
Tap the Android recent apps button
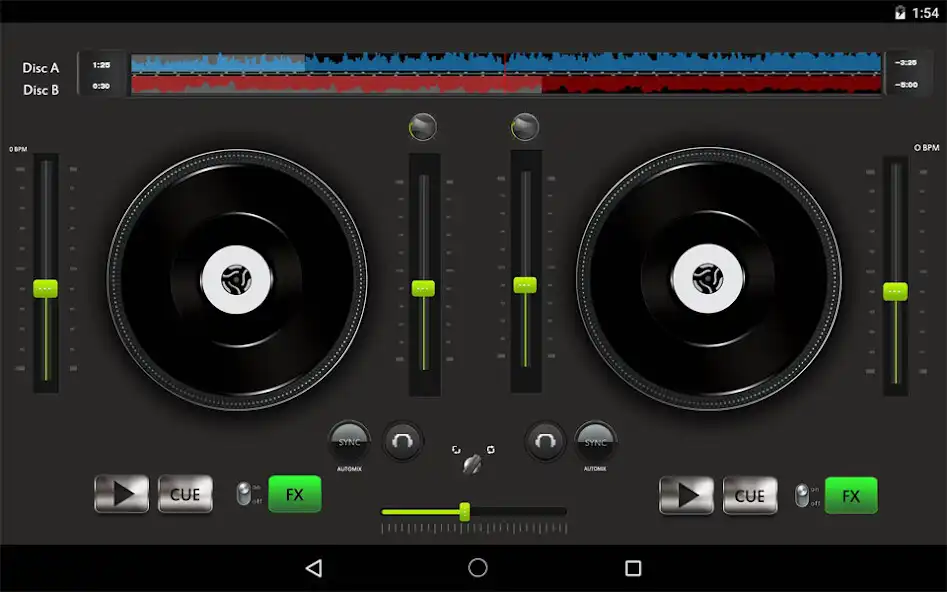633,568
